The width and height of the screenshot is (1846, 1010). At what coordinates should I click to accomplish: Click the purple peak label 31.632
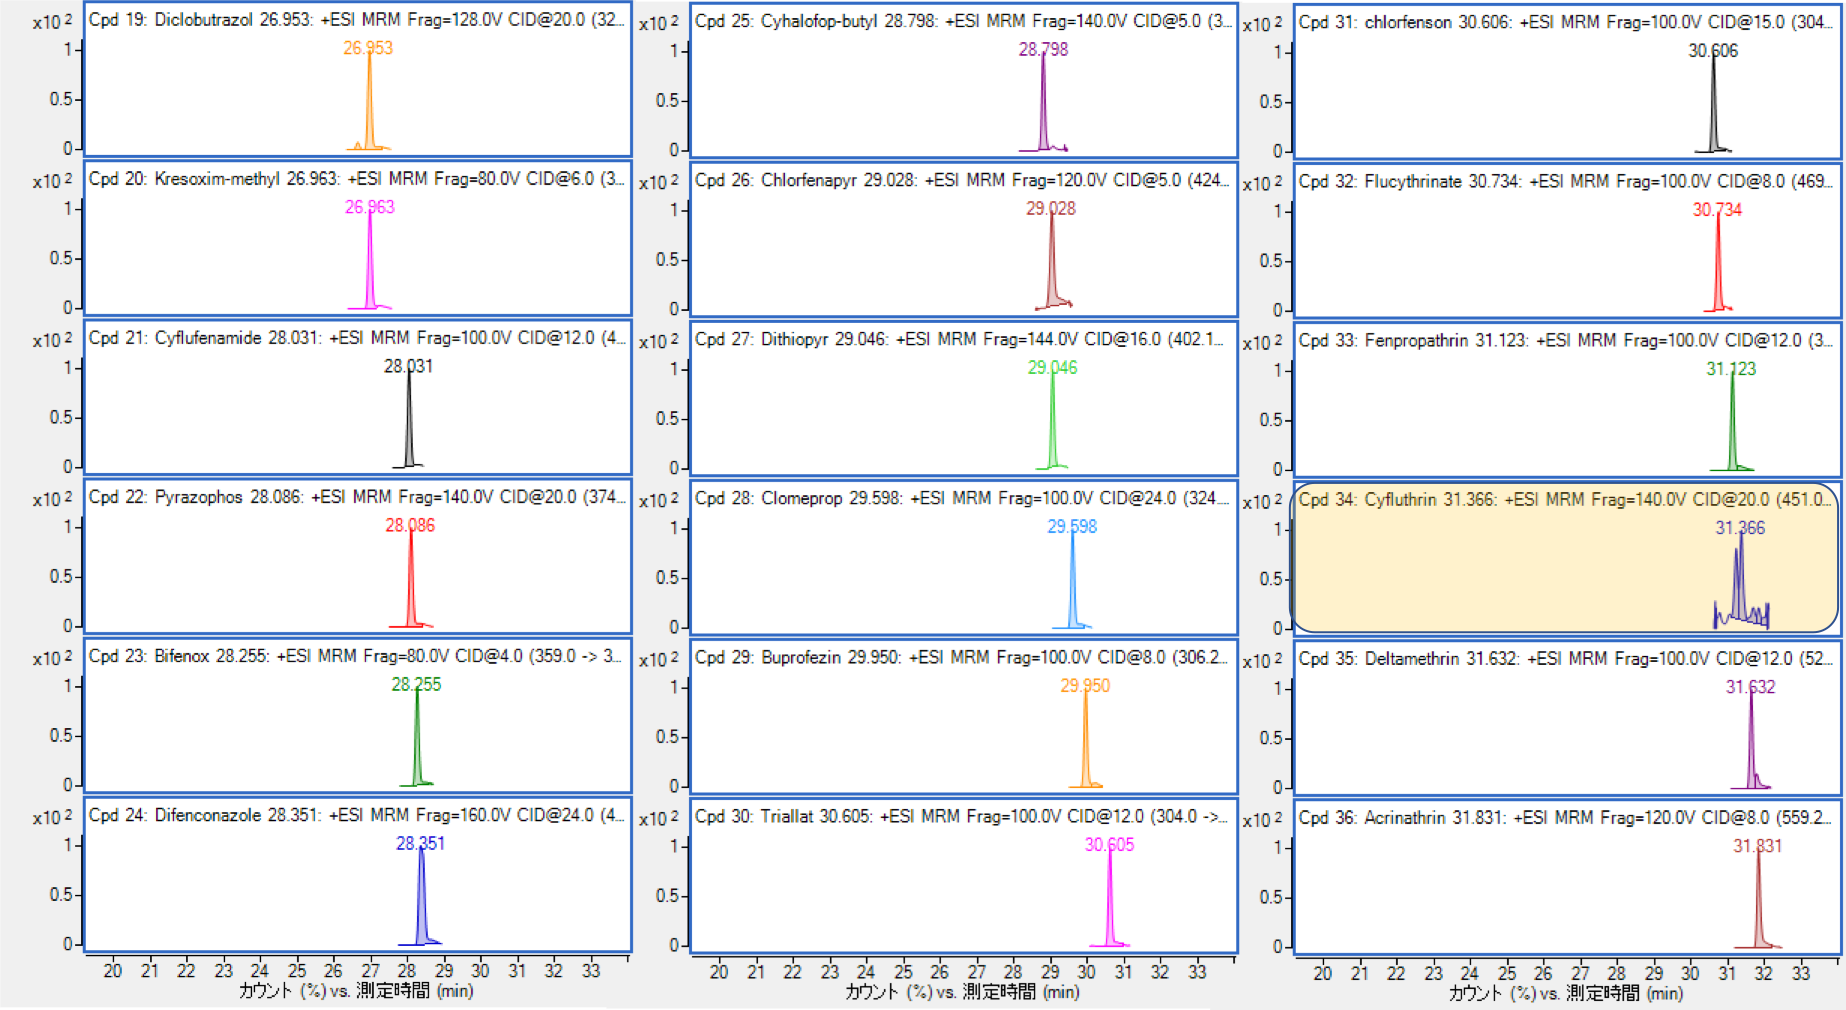1751,686
